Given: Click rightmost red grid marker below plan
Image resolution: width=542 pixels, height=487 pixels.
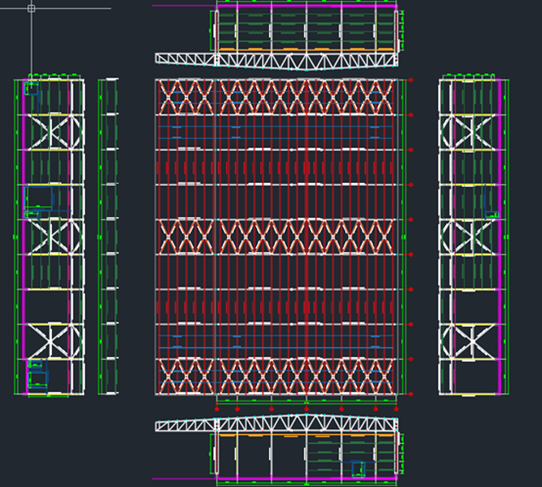Looking at the screenshot, I should tap(396, 409).
